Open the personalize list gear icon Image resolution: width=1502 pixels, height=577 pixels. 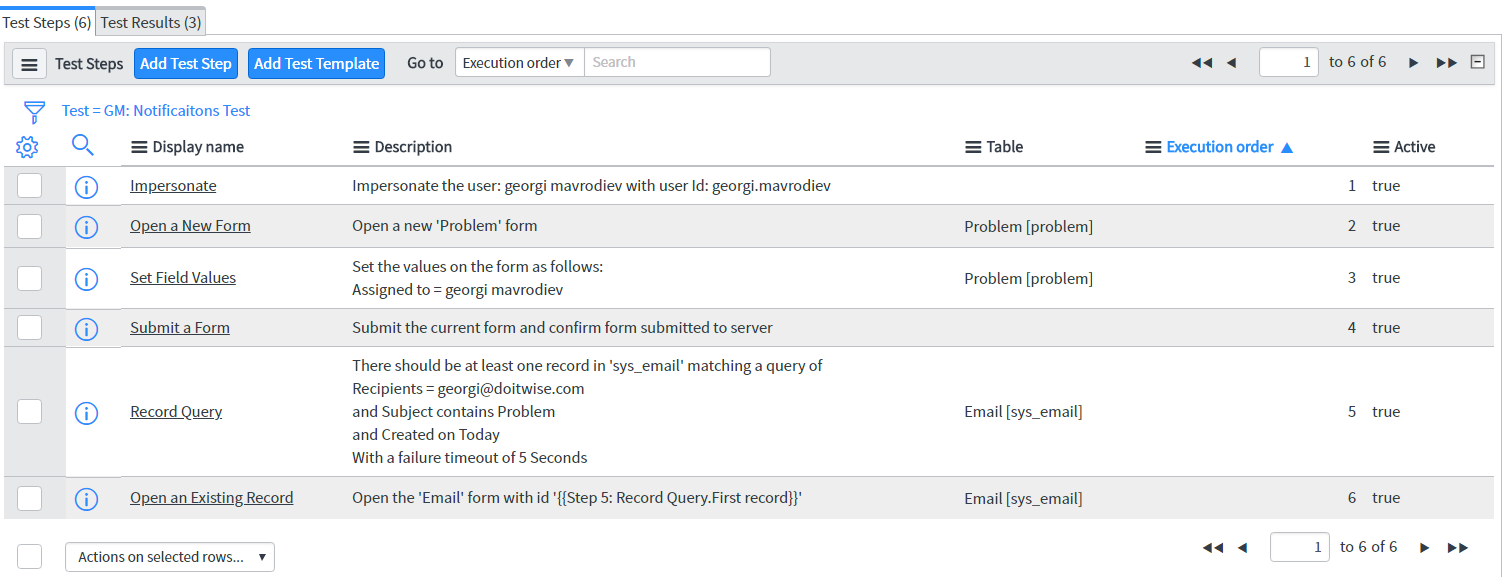27,146
